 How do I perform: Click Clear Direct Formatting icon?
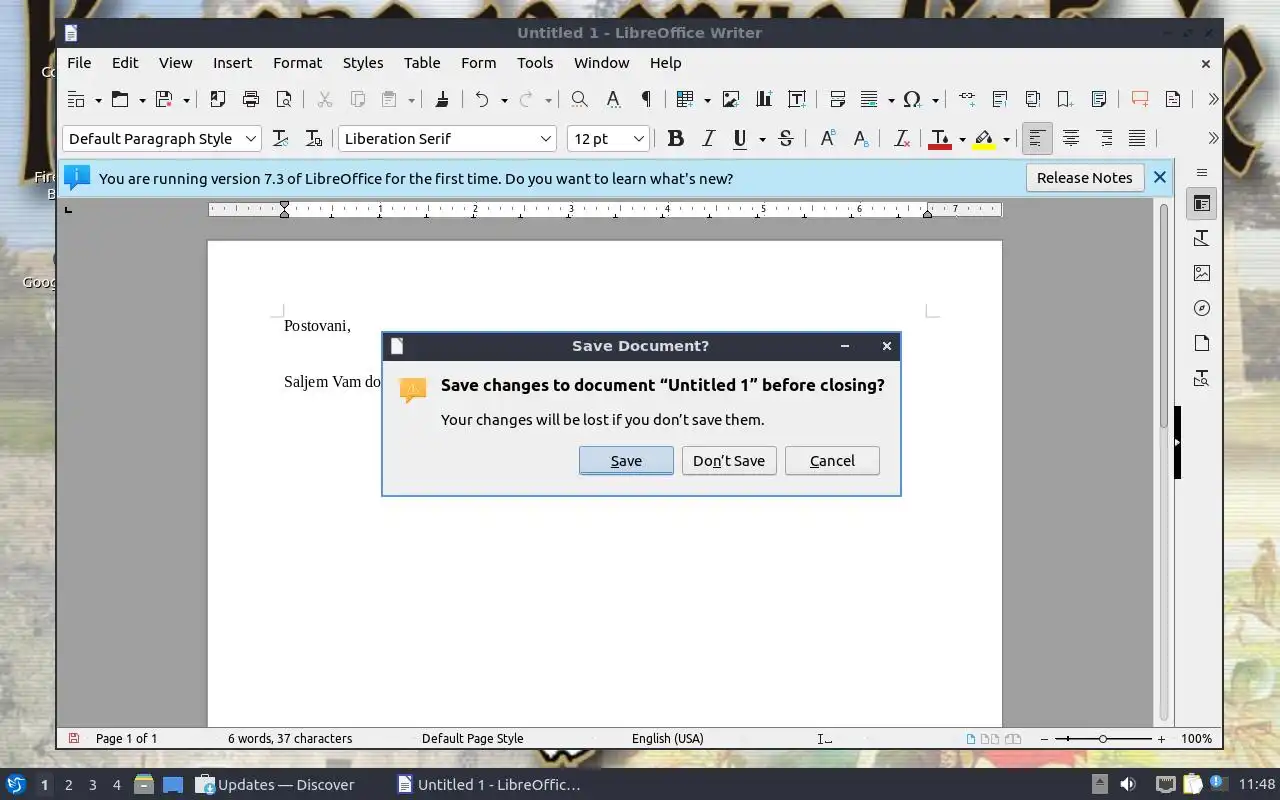tap(901, 139)
